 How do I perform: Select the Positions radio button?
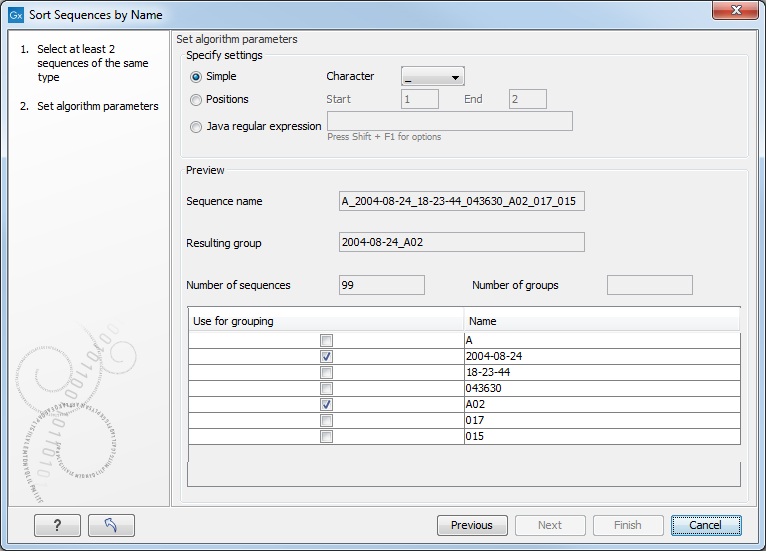tap(196, 100)
